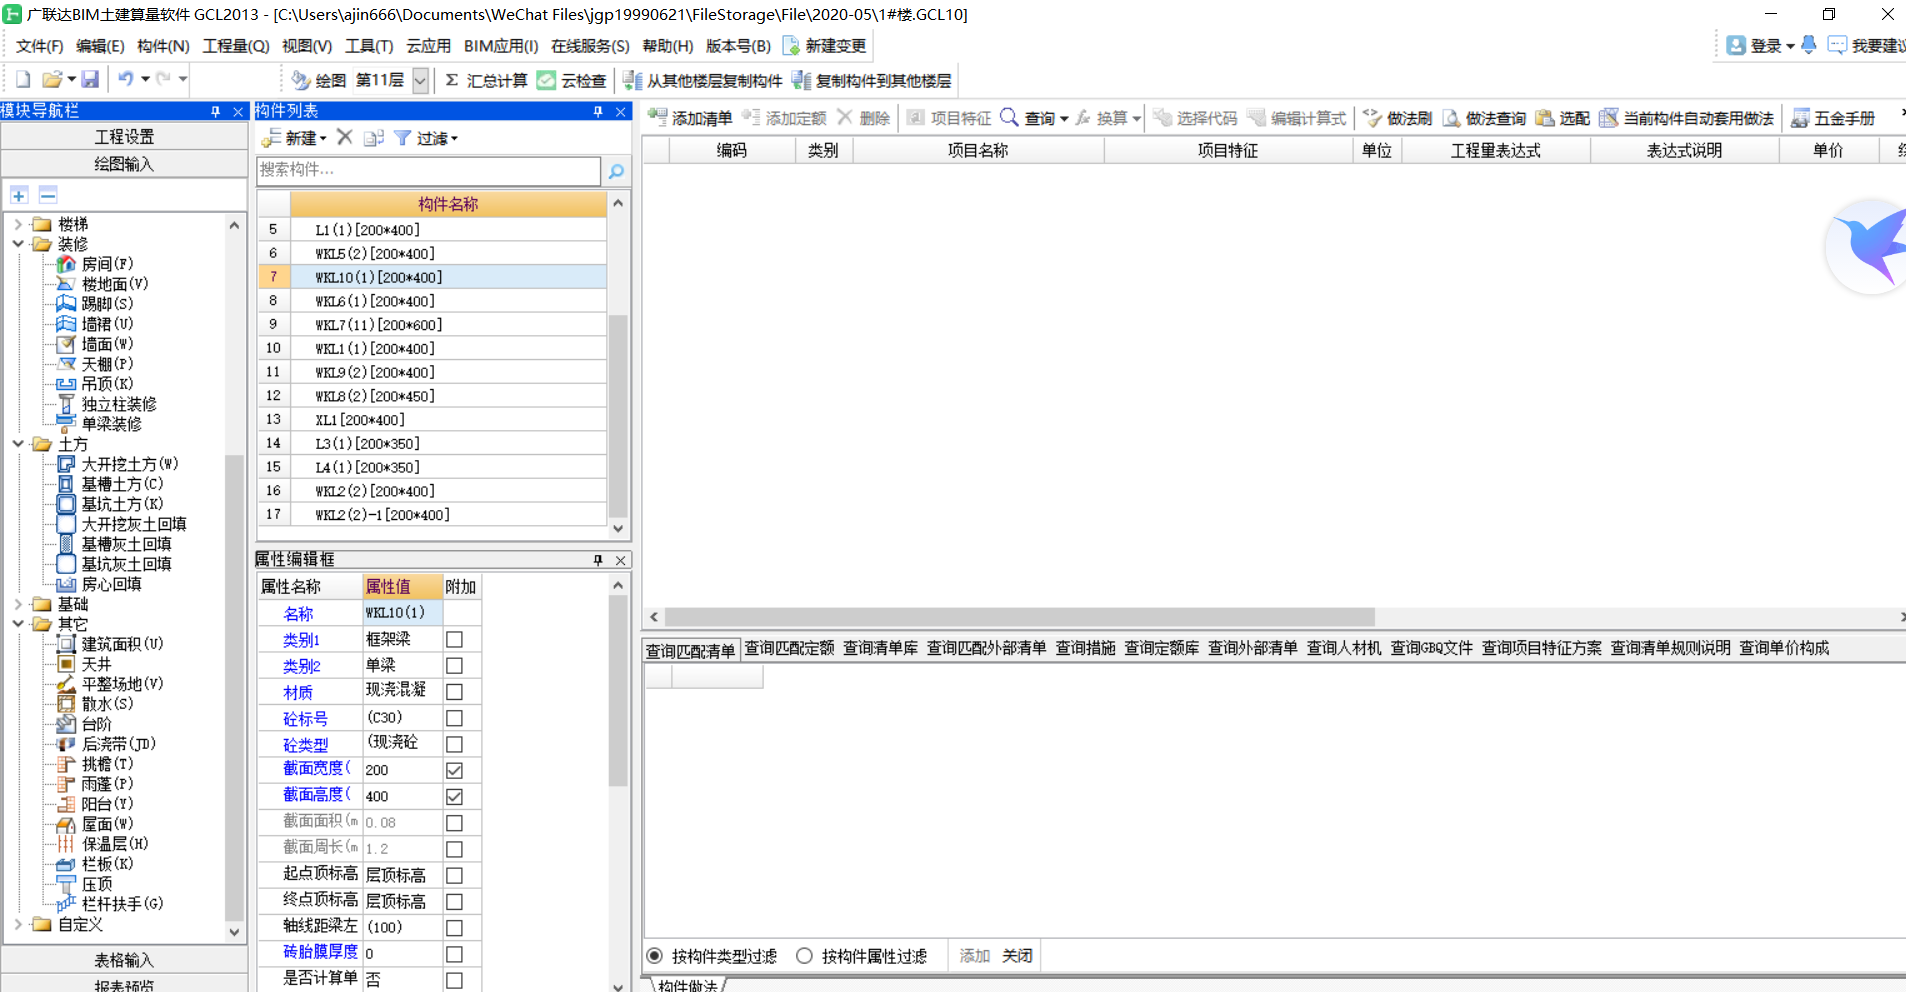The width and height of the screenshot is (1906, 992).
Task: Click the 搜索构件 search input field
Action: tap(428, 171)
